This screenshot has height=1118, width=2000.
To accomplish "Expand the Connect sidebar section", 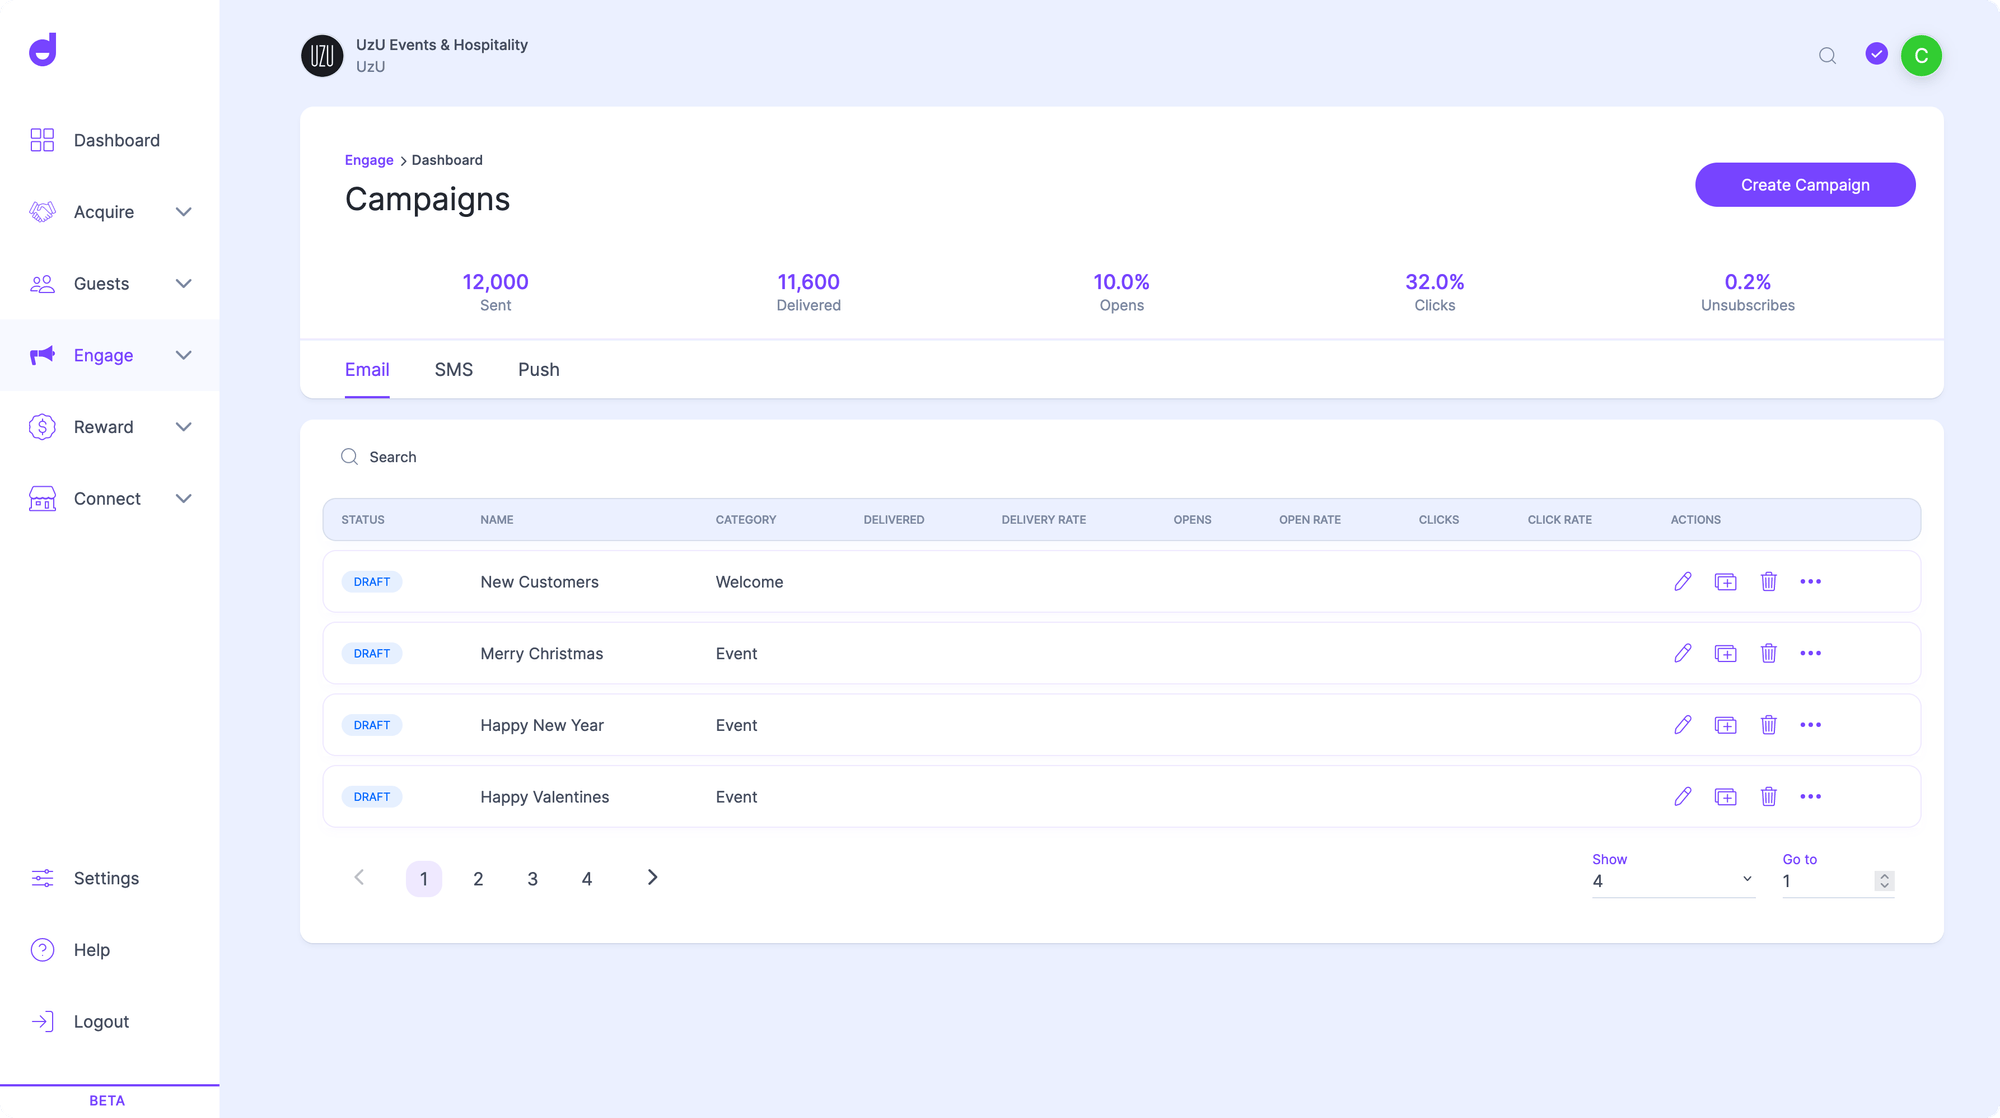I will click(x=183, y=499).
